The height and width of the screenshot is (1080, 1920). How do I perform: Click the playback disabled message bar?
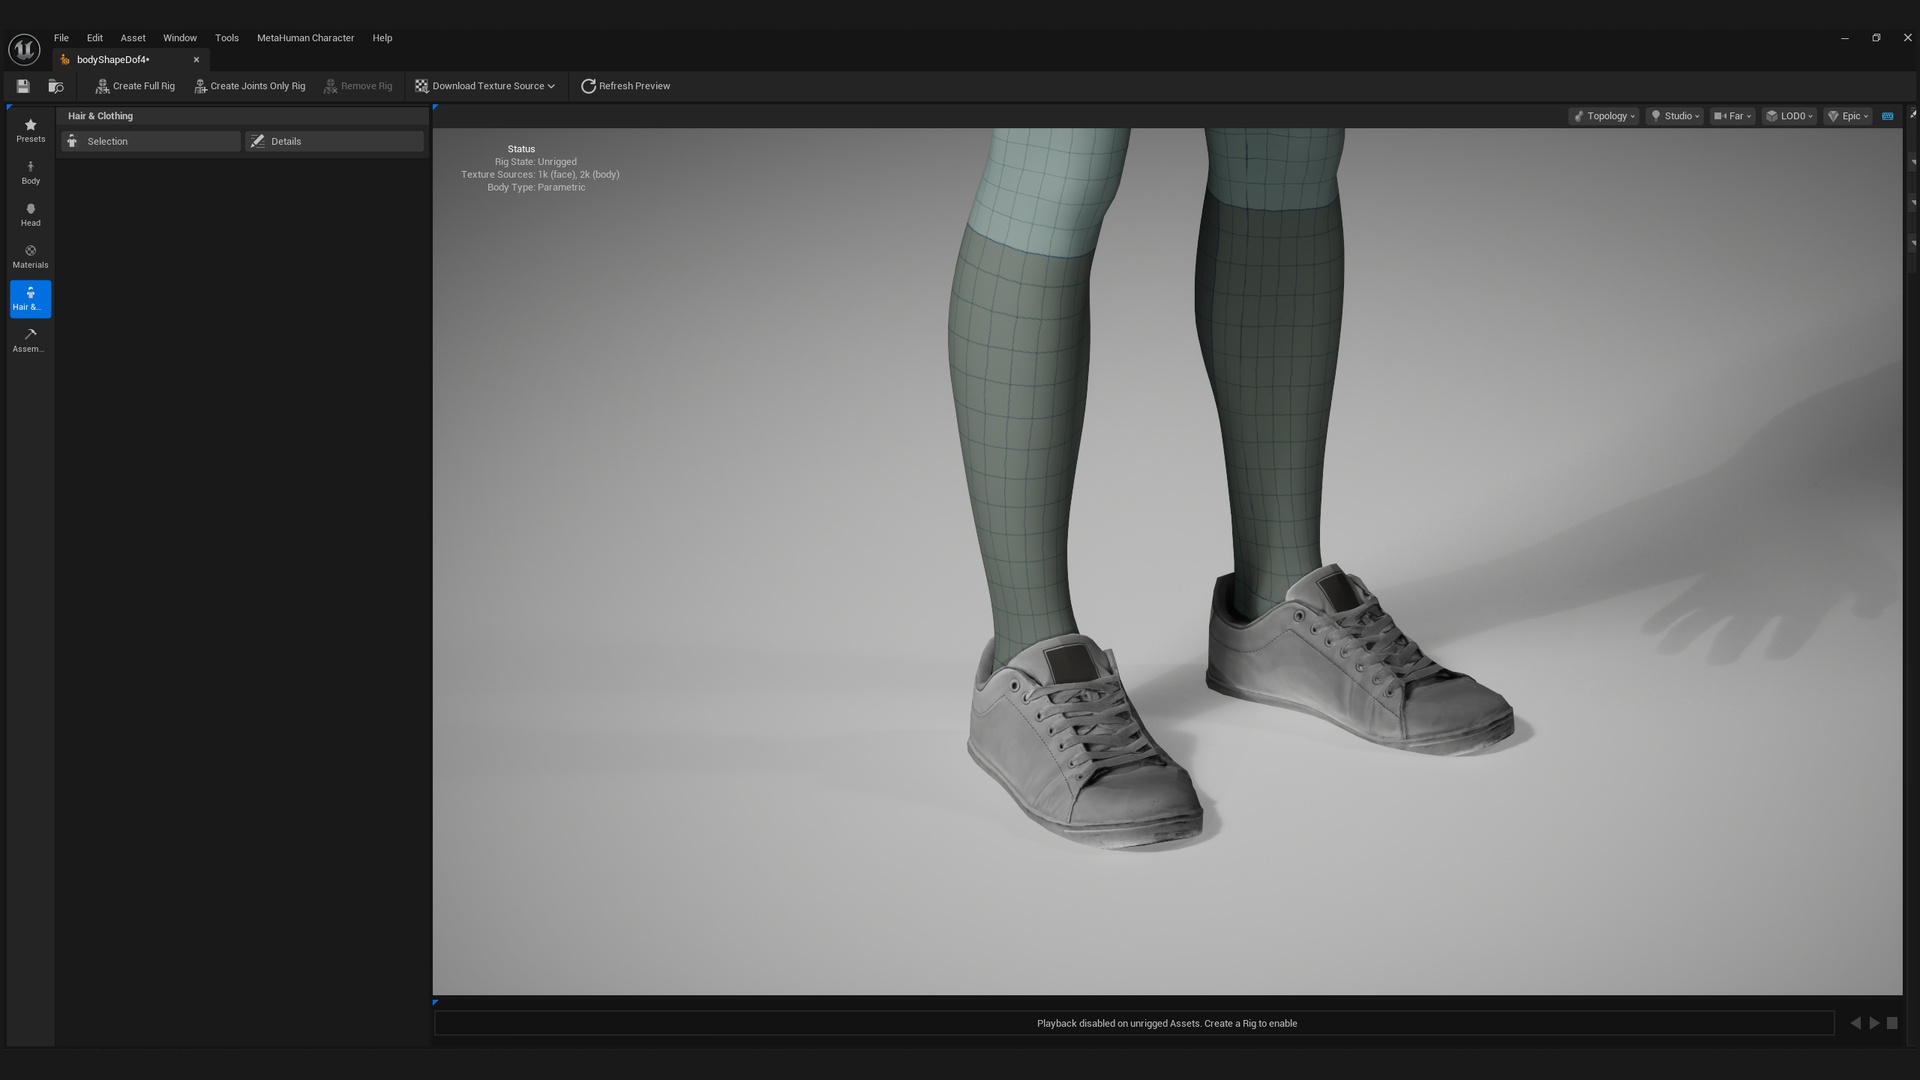click(1134, 1023)
